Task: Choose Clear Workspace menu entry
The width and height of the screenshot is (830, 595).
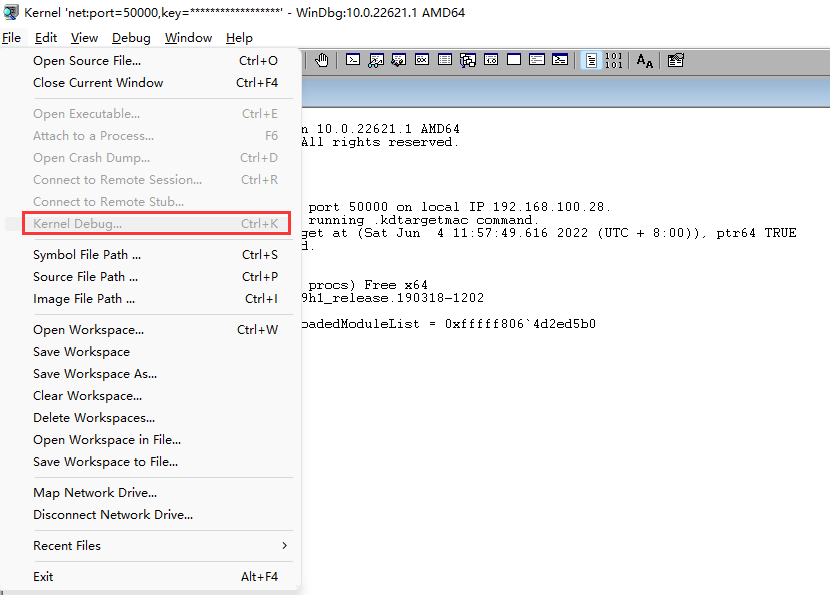Action: [x=151, y=396]
